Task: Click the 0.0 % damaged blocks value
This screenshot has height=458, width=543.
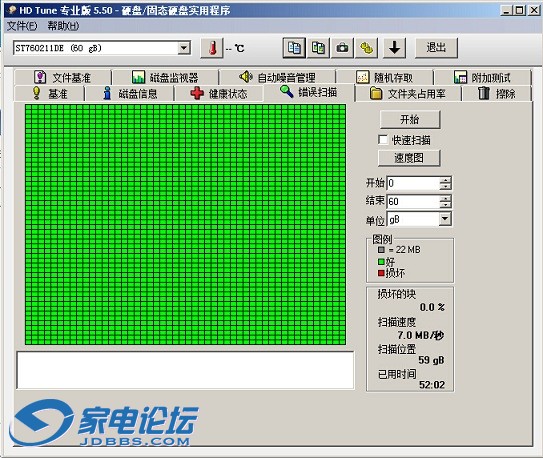Action: 432,307
